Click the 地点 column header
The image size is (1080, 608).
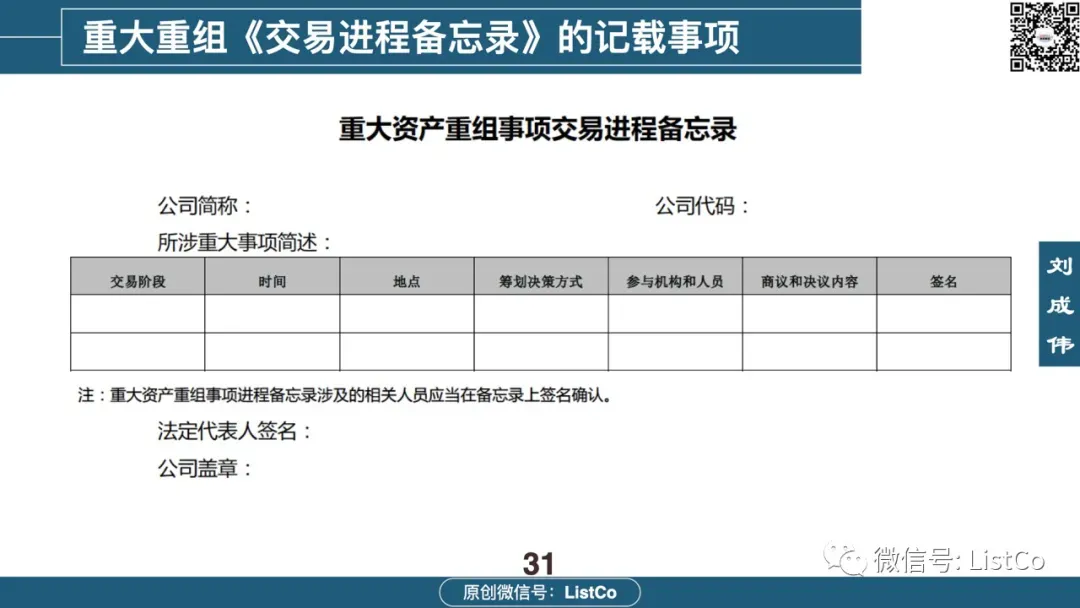pyautogui.click(x=406, y=277)
